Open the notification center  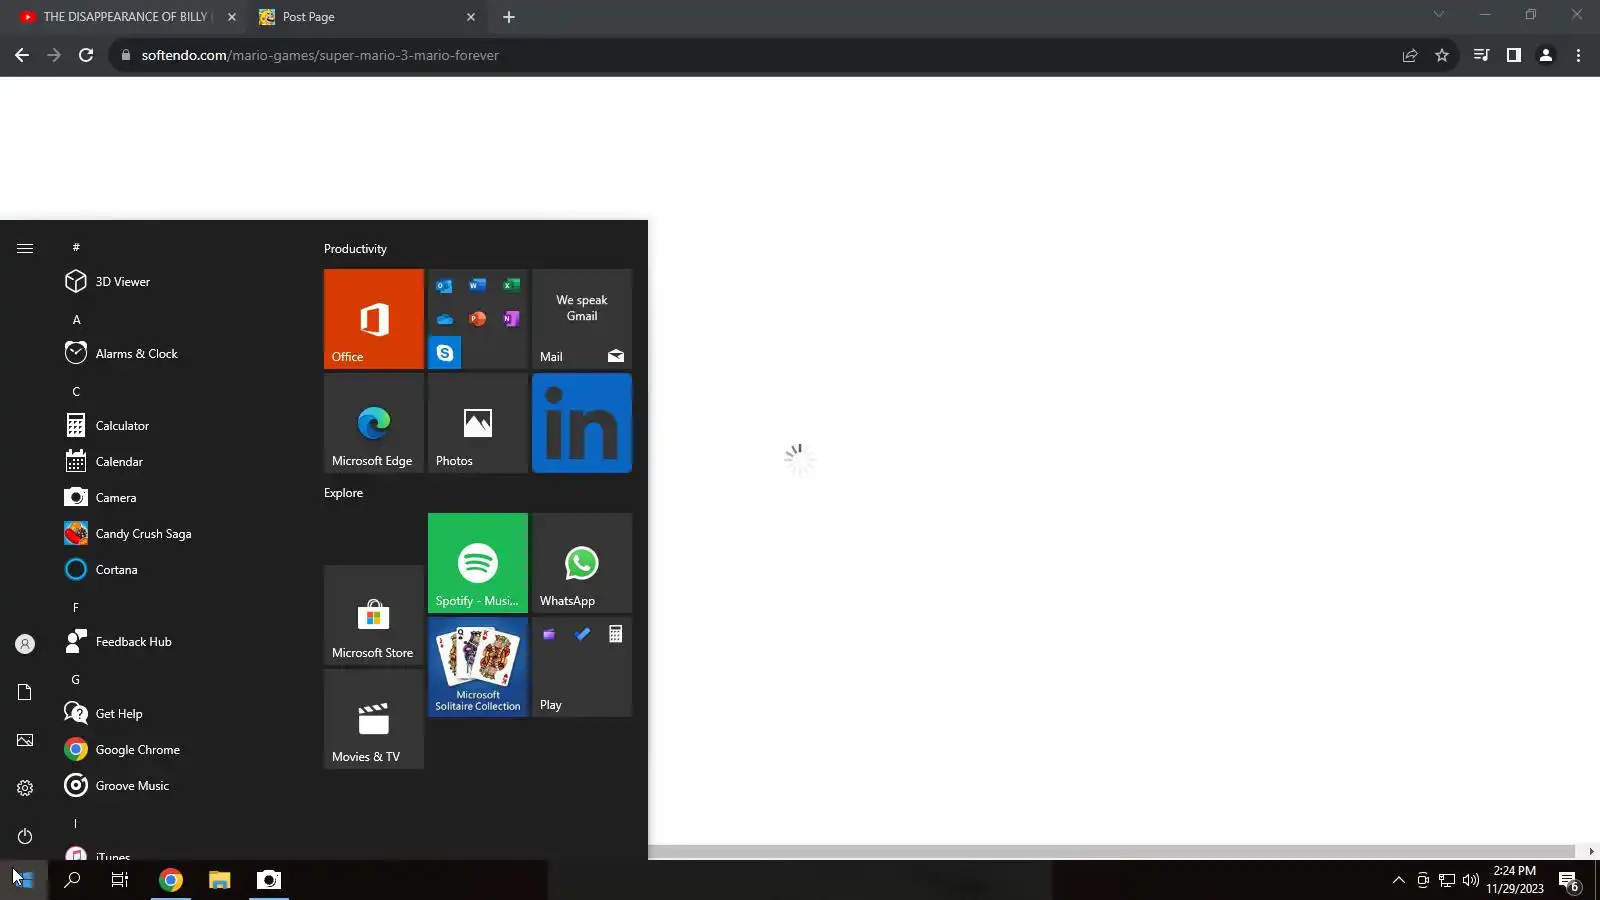point(1570,880)
